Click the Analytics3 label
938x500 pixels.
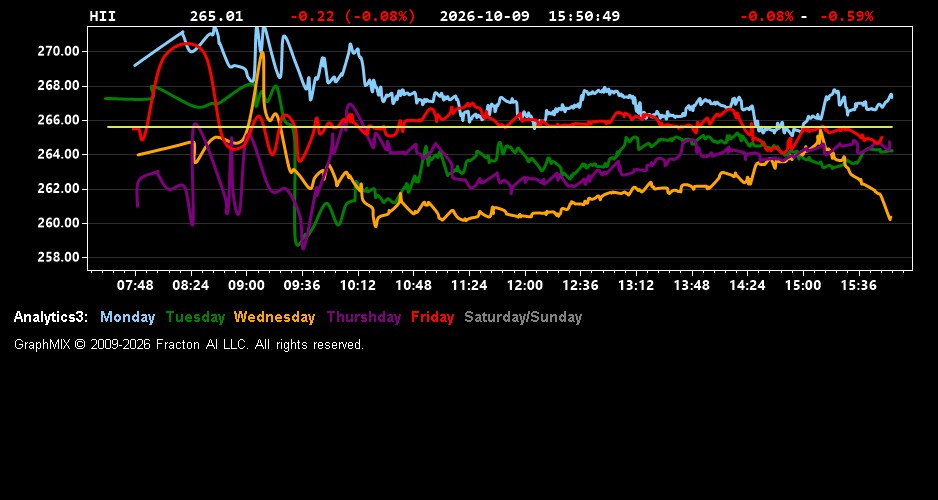click(x=51, y=317)
